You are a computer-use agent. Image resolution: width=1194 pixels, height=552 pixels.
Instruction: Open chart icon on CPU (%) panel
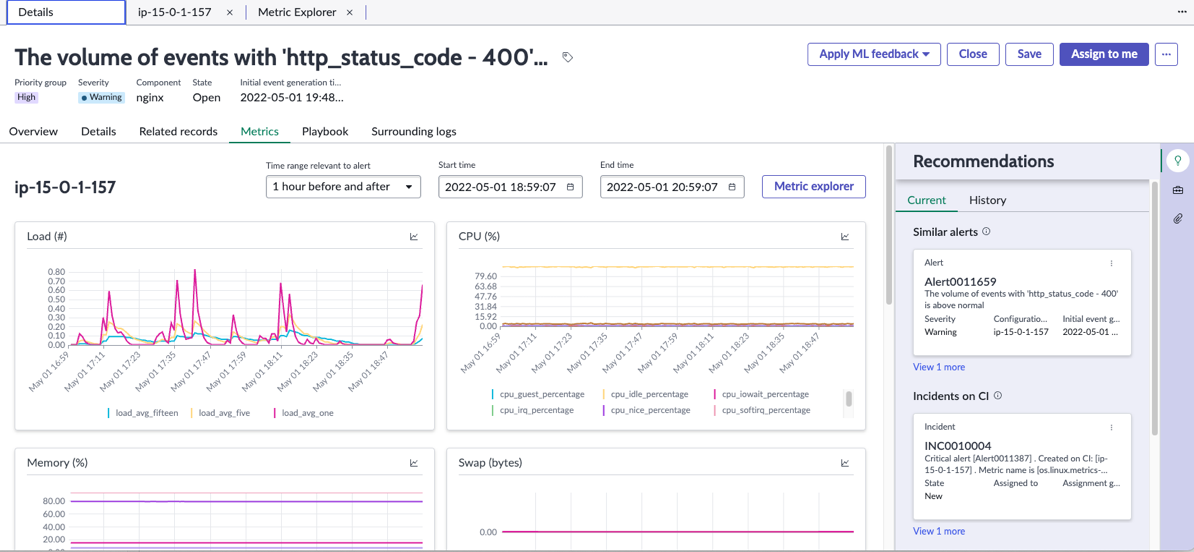pos(845,237)
